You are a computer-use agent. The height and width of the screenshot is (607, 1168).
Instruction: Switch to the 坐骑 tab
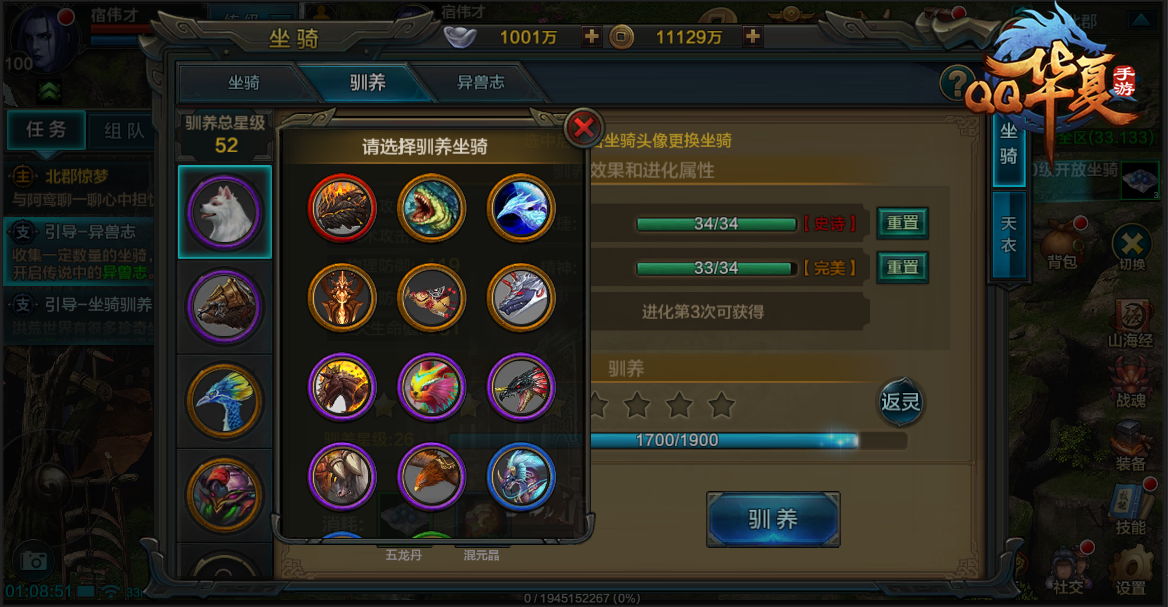(244, 83)
